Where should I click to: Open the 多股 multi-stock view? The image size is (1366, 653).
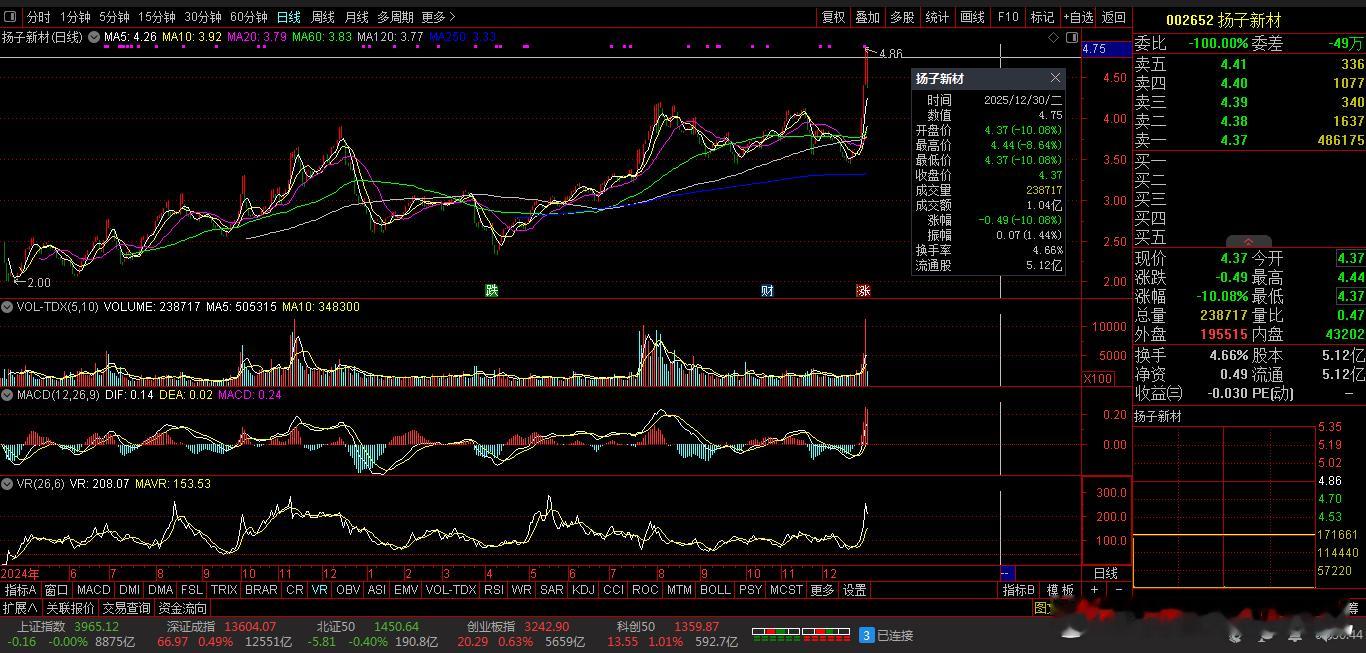902,17
